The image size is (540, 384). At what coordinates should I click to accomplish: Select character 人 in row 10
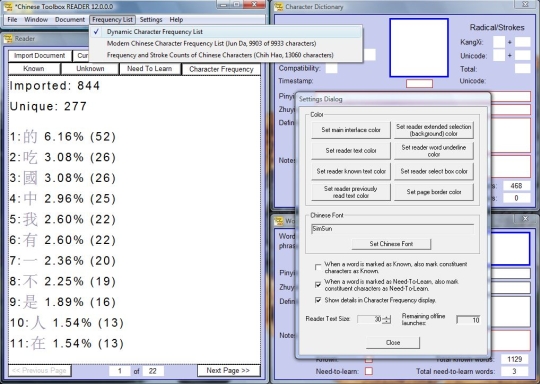(38, 323)
